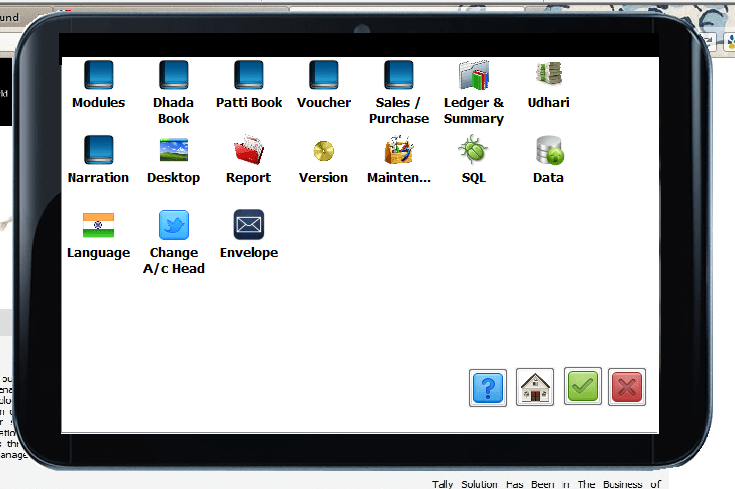Open the Narration book icon
Screen dimensions: 735x489
click(98, 151)
